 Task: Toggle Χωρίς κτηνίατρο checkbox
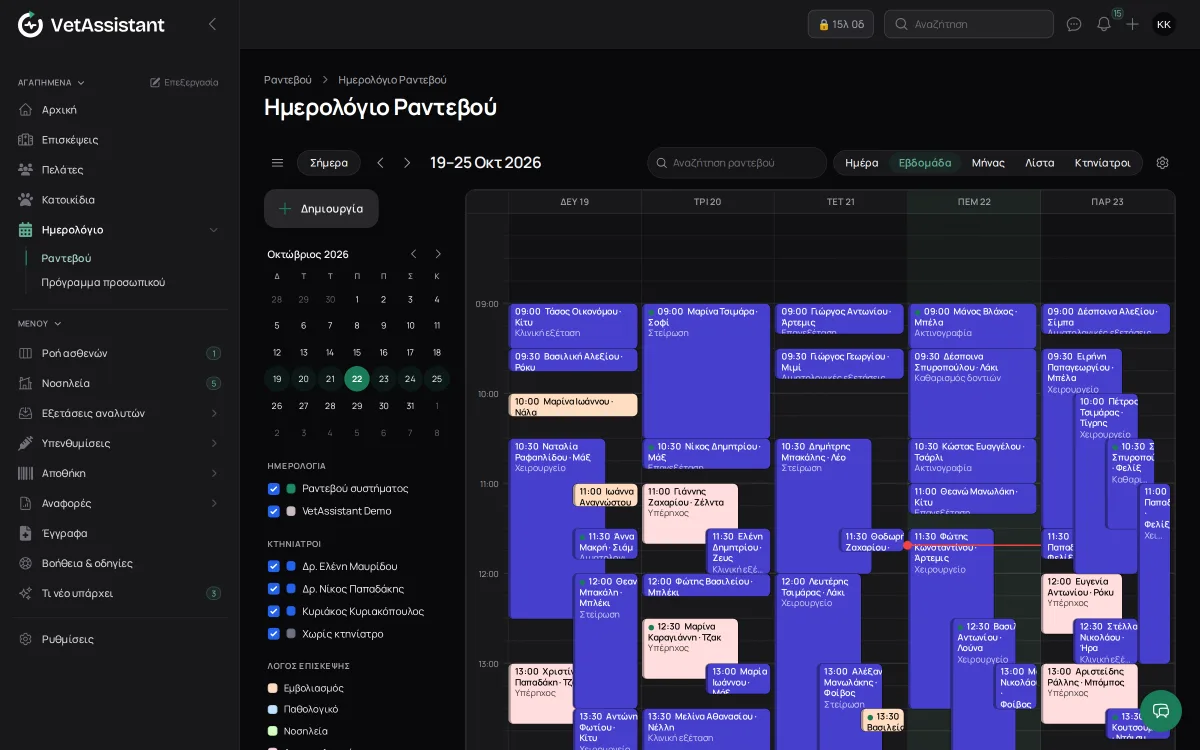click(274, 634)
